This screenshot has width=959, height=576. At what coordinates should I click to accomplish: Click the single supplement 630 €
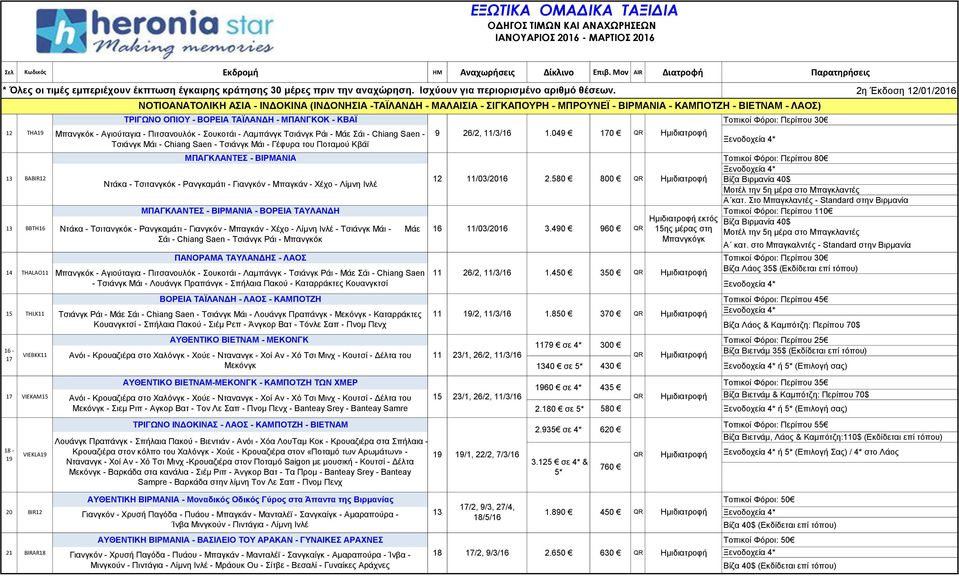pos(610,553)
